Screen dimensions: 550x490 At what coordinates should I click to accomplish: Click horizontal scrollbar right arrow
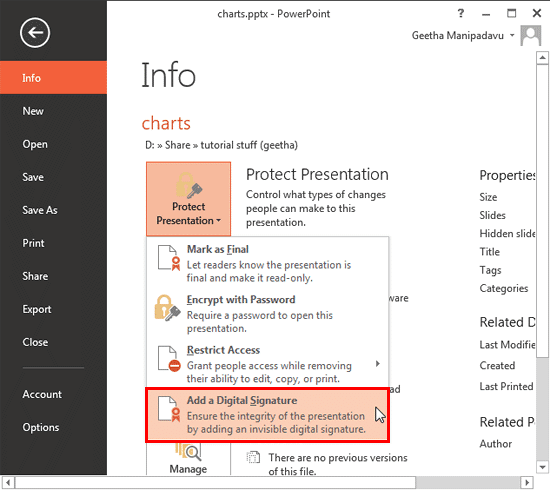pos(526,482)
